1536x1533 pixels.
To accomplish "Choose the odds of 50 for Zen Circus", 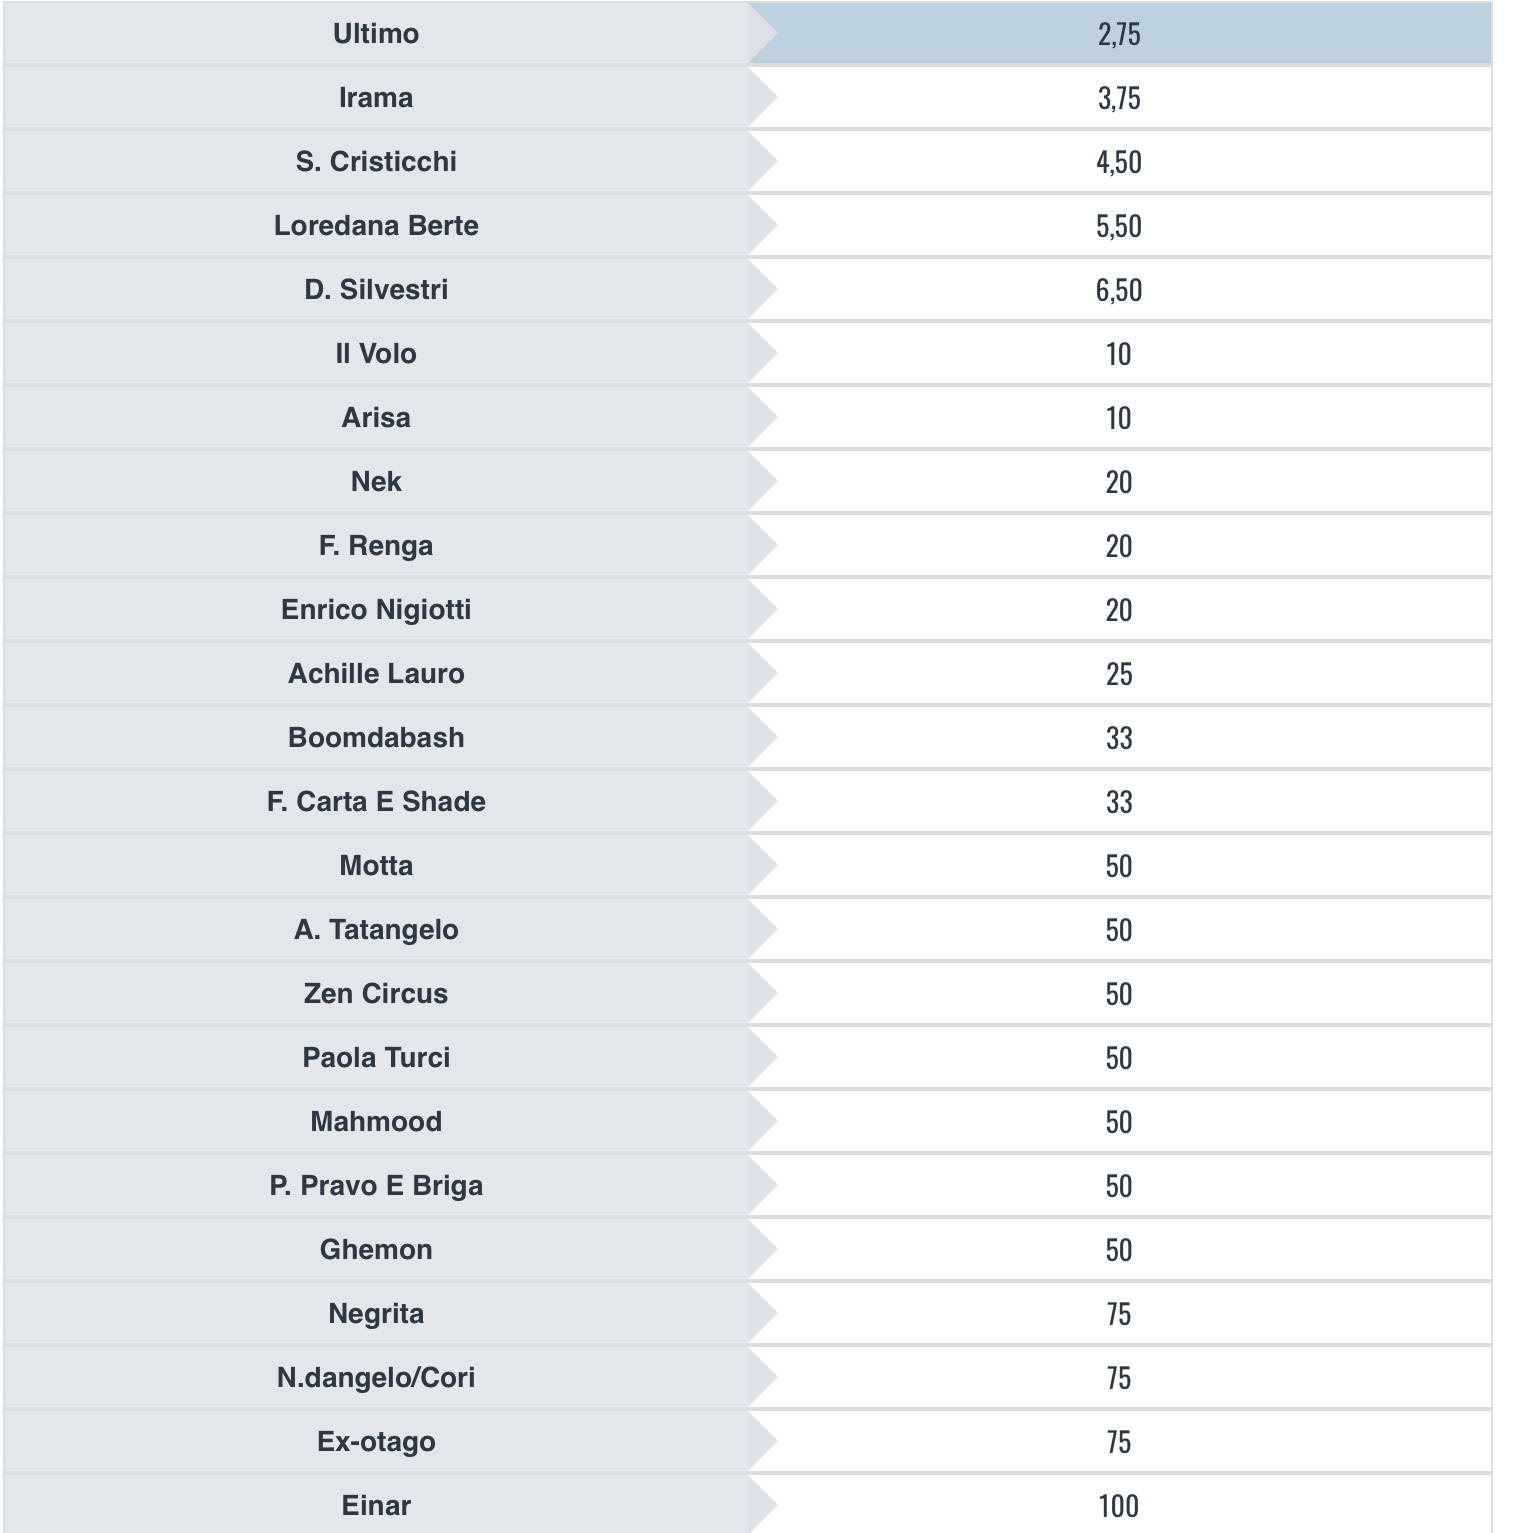I will [1119, 994].
